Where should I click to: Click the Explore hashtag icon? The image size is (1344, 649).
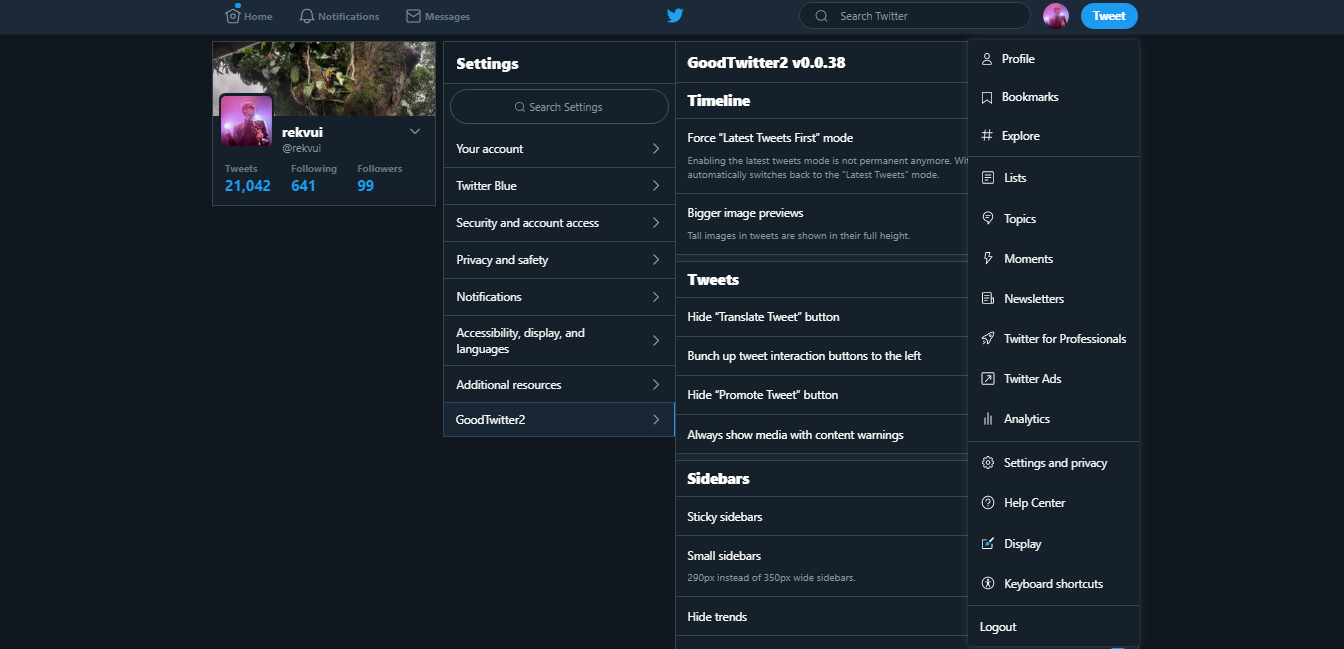[x=987, y=136]
